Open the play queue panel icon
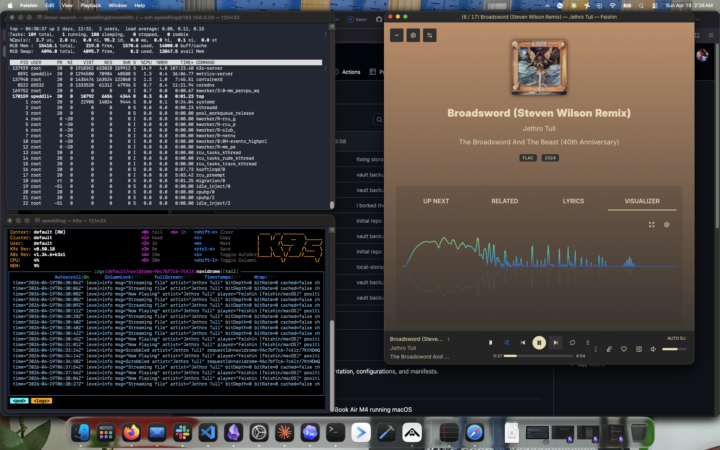This screenshot has height=450, width=720. coord(639,349)
